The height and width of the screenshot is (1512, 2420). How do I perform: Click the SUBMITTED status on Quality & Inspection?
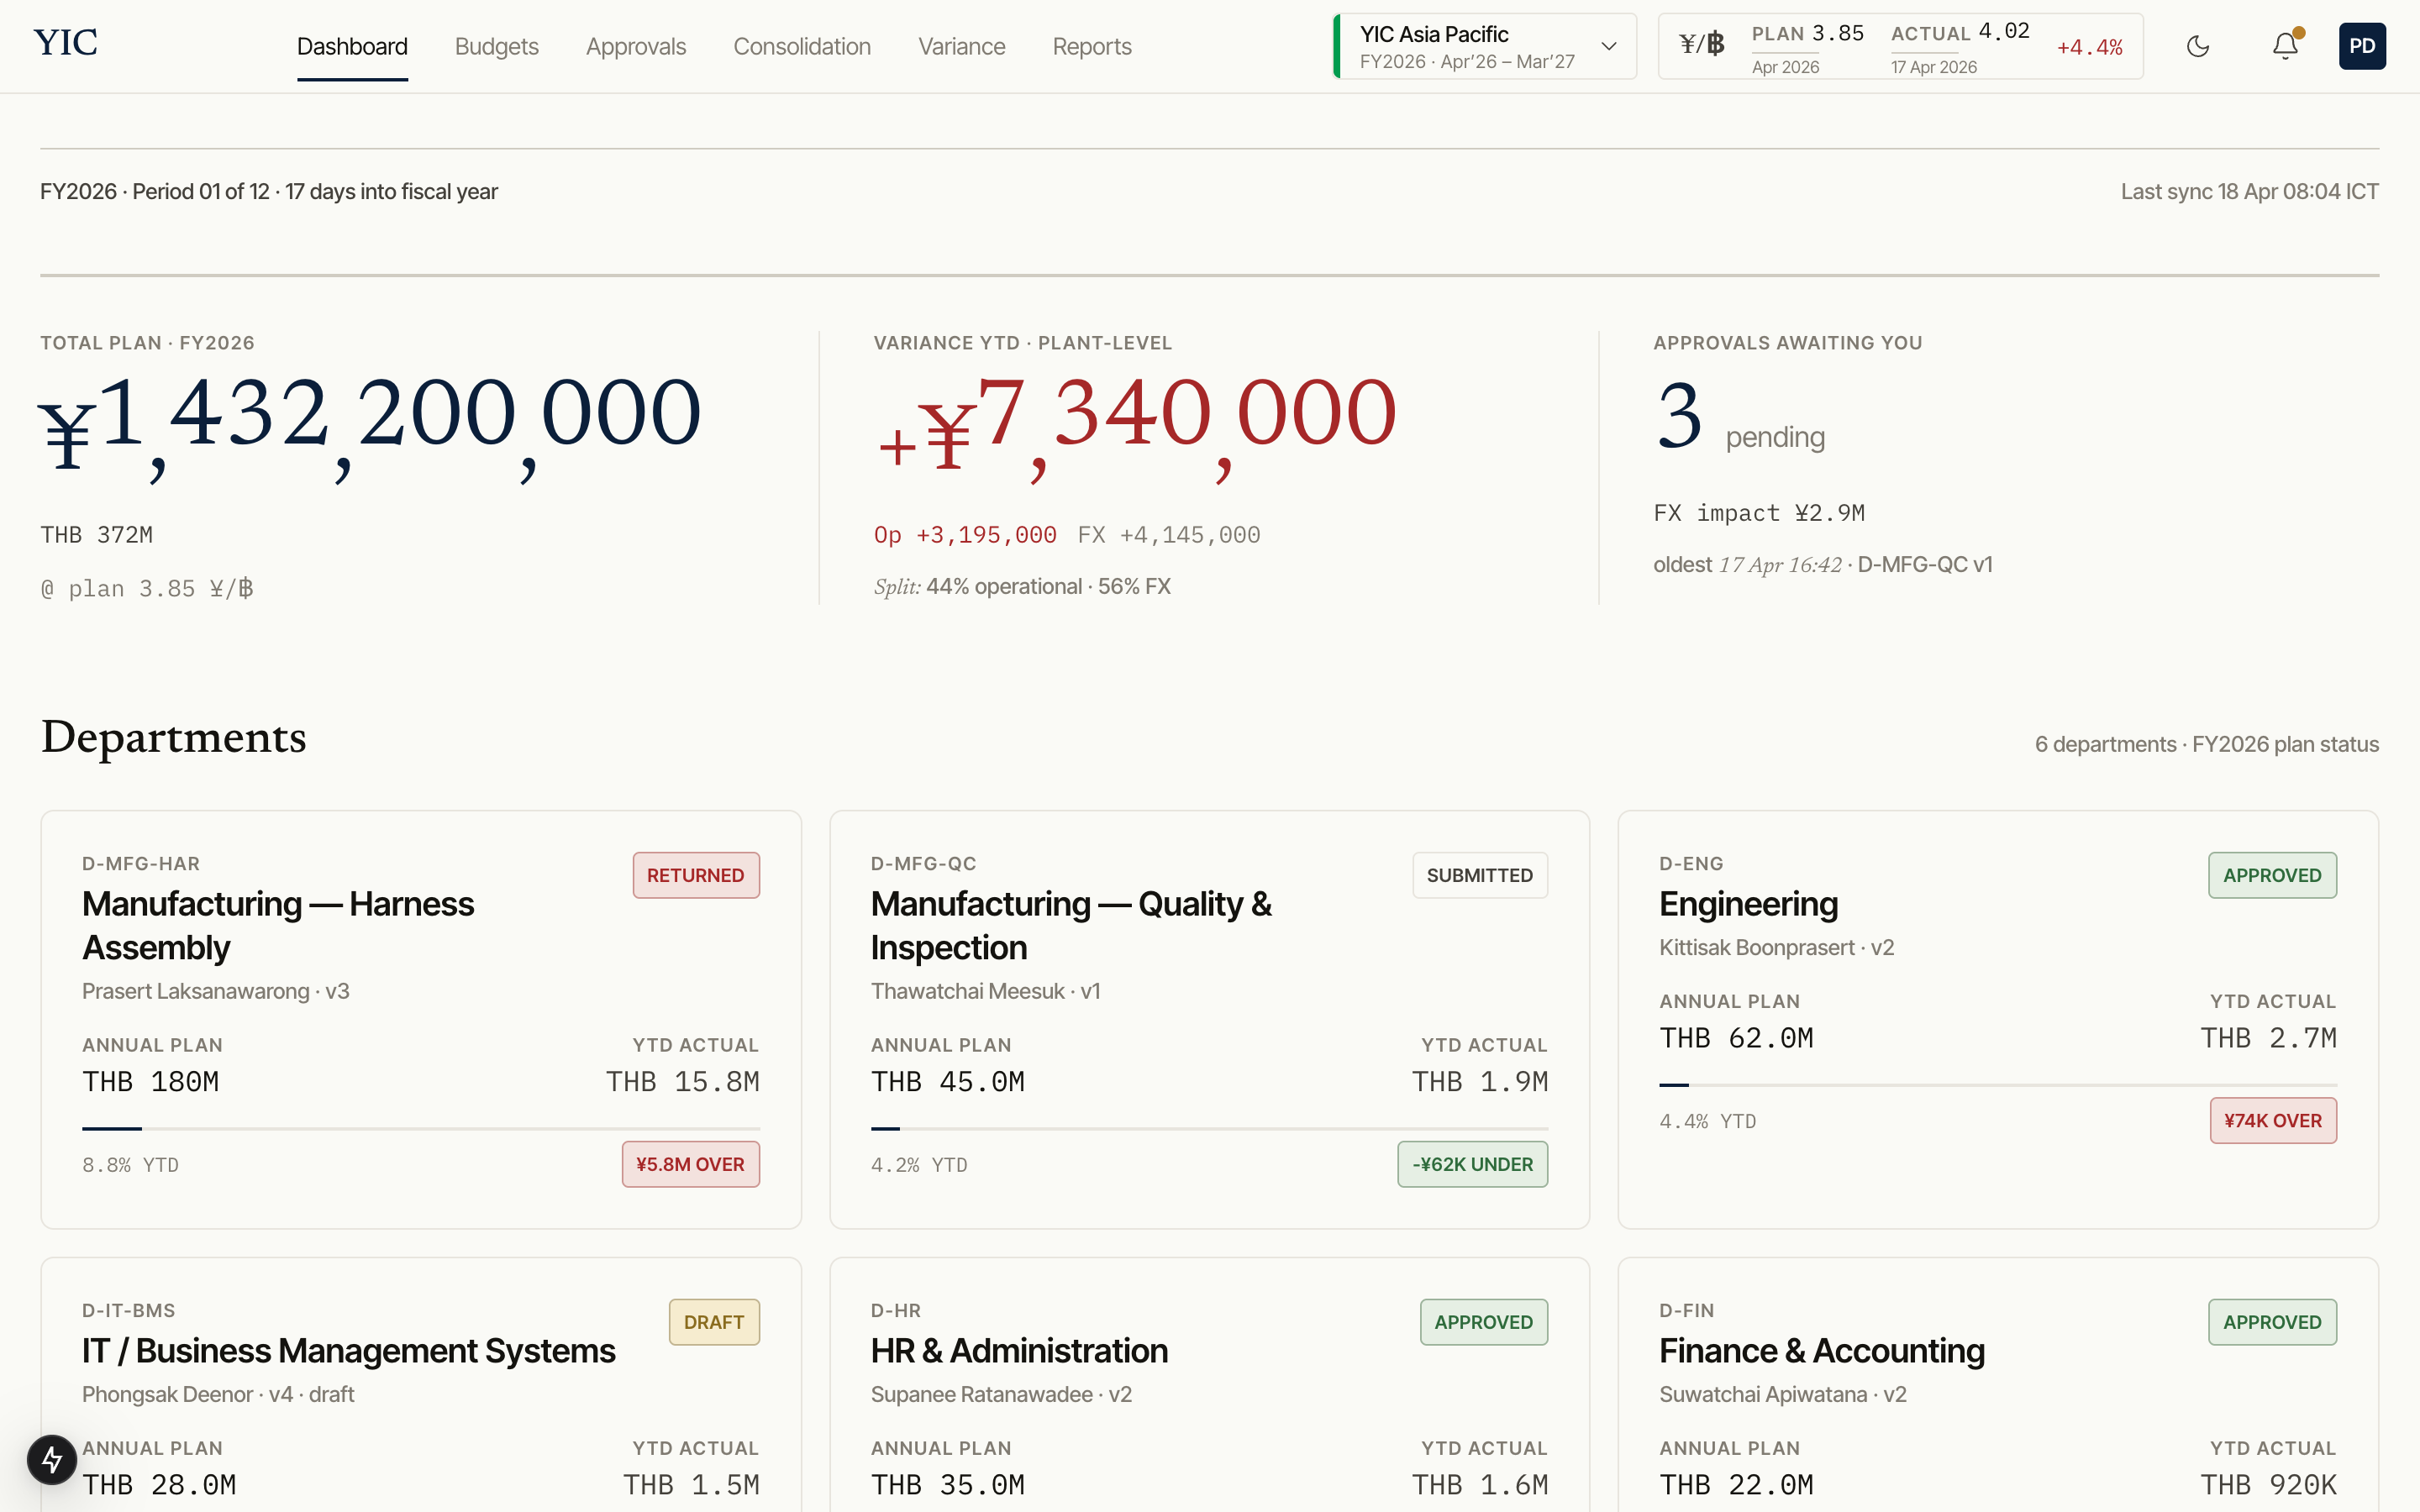pyautogui.click(x=1479, y=875)
